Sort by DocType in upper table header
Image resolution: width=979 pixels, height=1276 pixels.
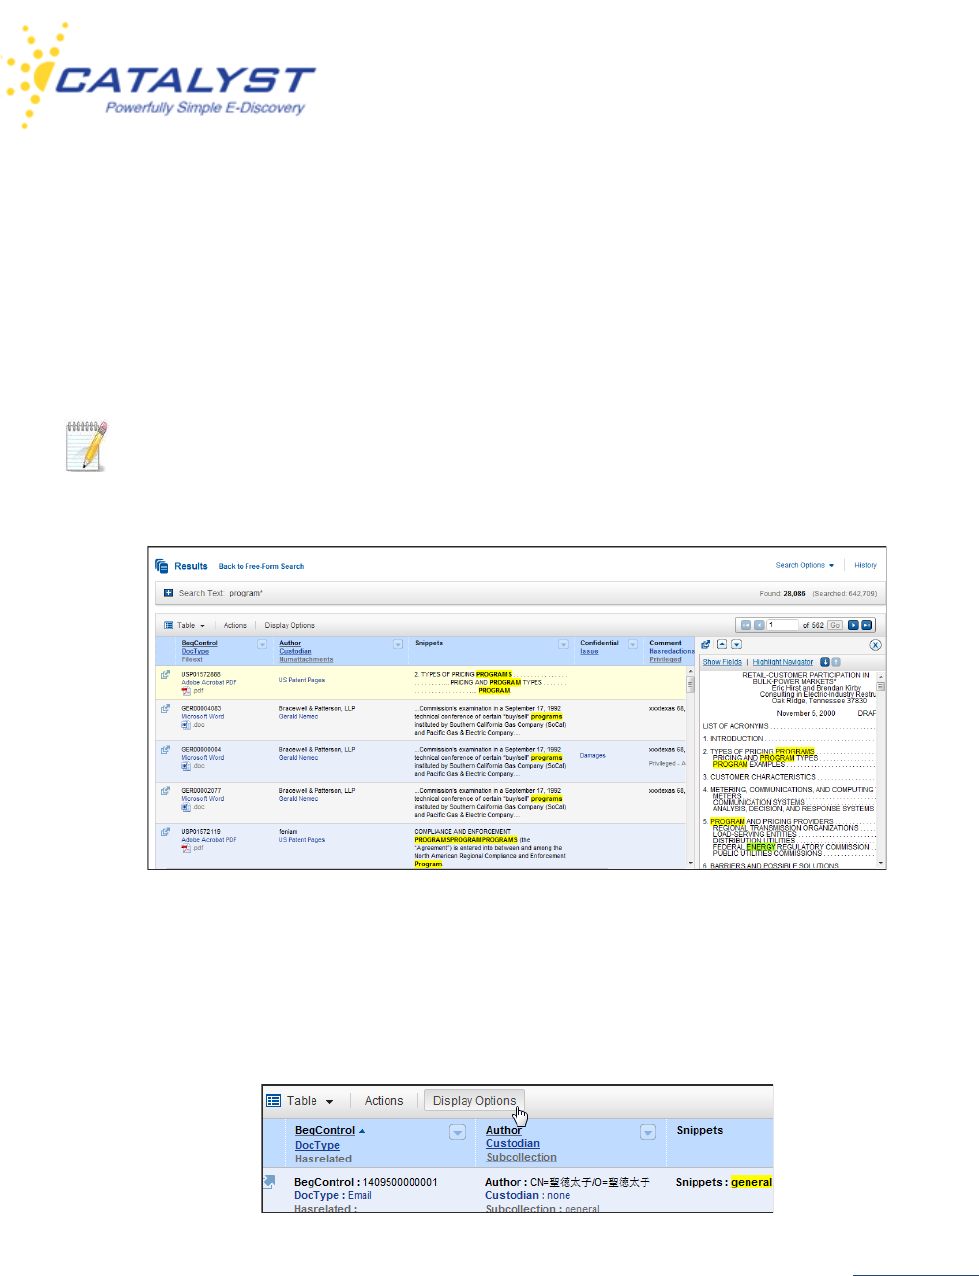click(195, 651)
